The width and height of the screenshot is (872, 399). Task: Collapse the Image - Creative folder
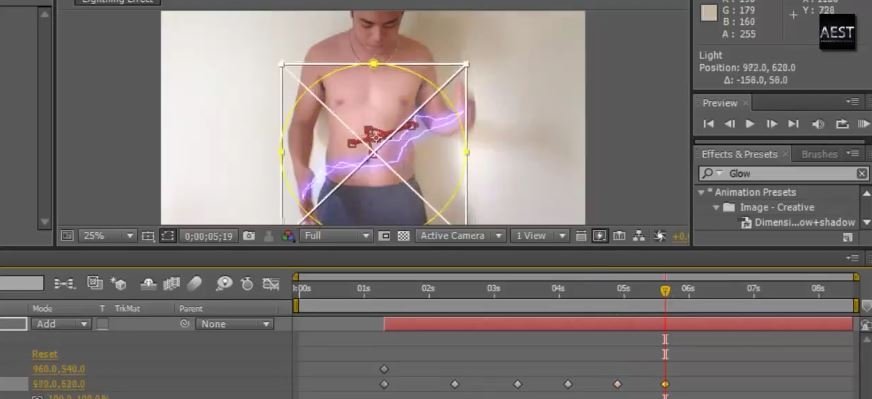pyautogui.click(x=716, y=208)
